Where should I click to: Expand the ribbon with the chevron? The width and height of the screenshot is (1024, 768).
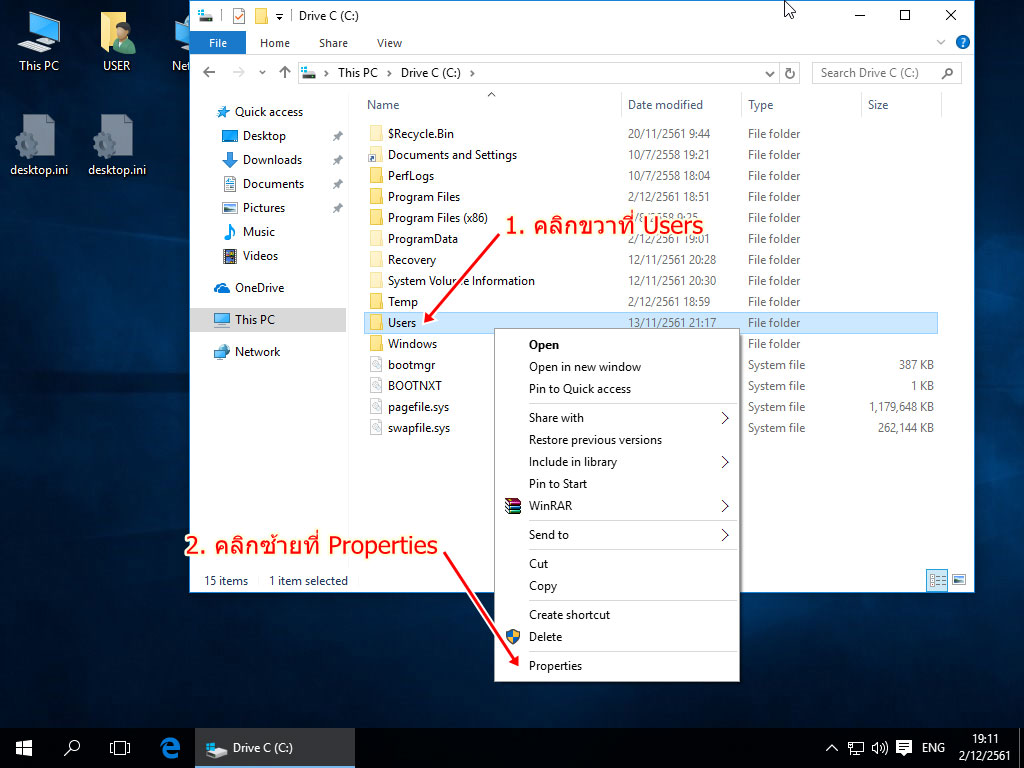point(941,43)
